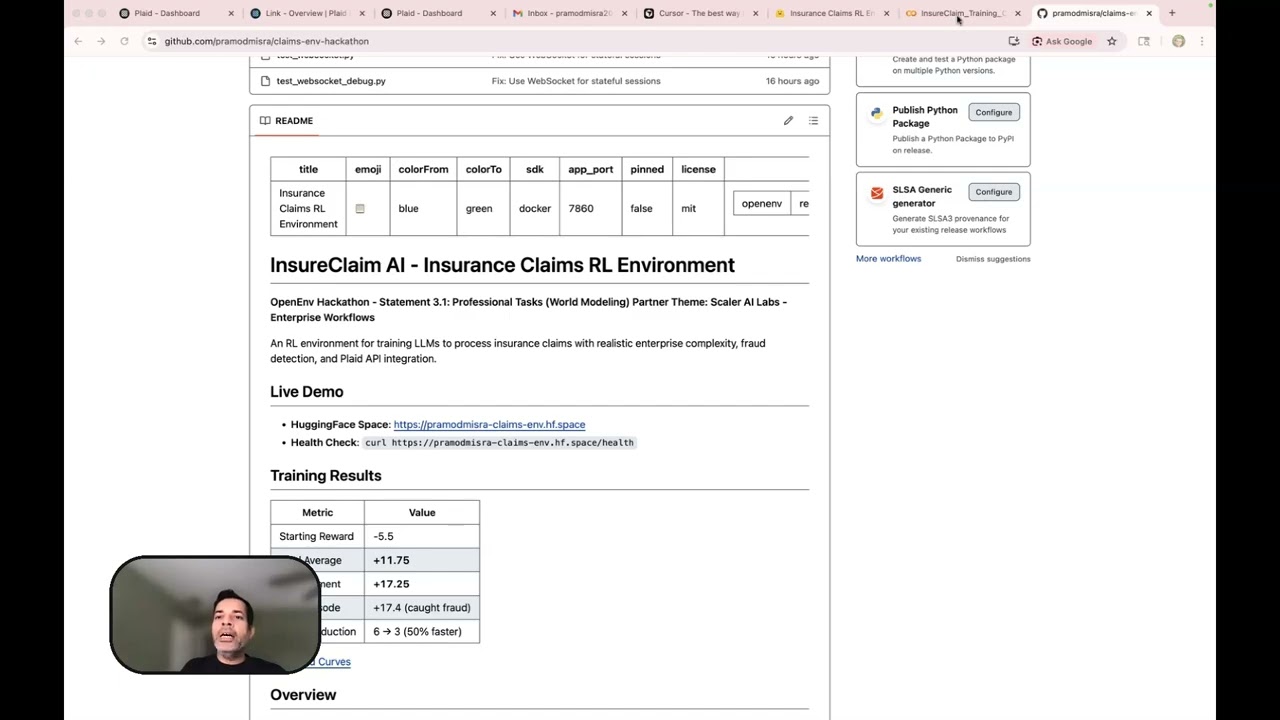This screenshot has width=1280, height=720.
Task: Click the "false" pinned cell
Action: tap(647, 208)
